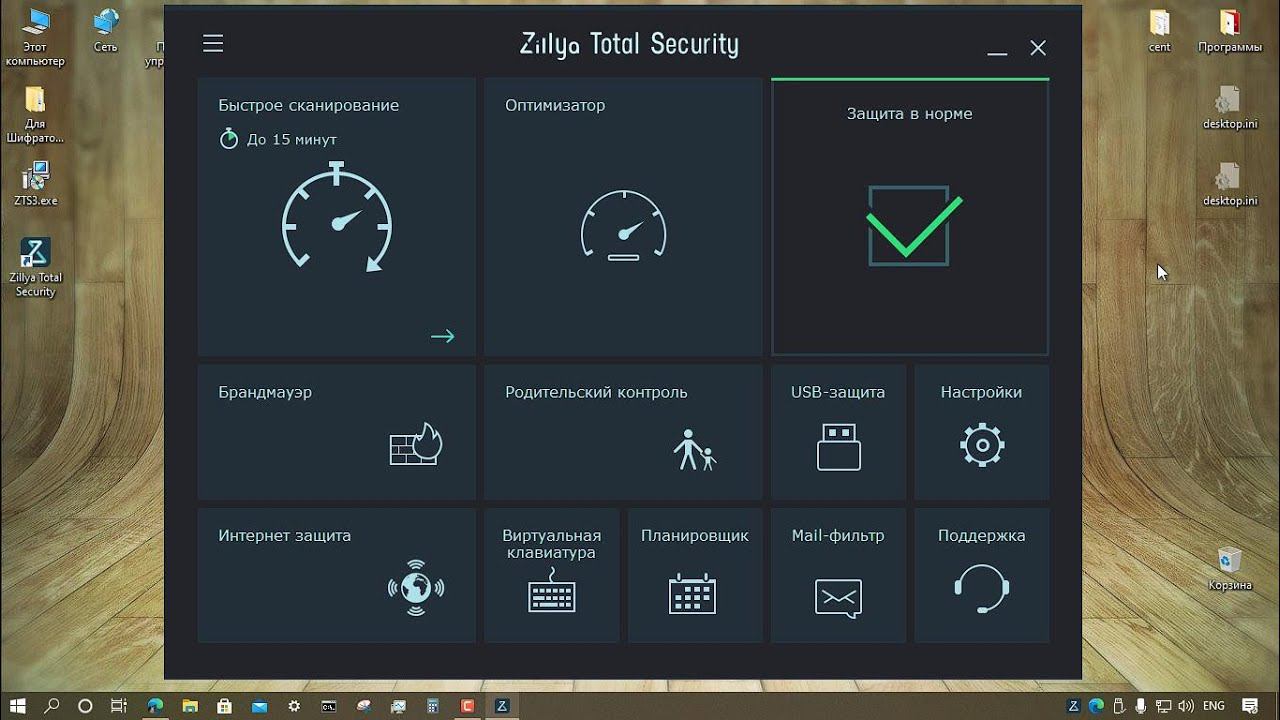Select the Этот компьютер desktop icon
Image resolution: width=1280 pixels, height=720 pixels.
point(35,38)
